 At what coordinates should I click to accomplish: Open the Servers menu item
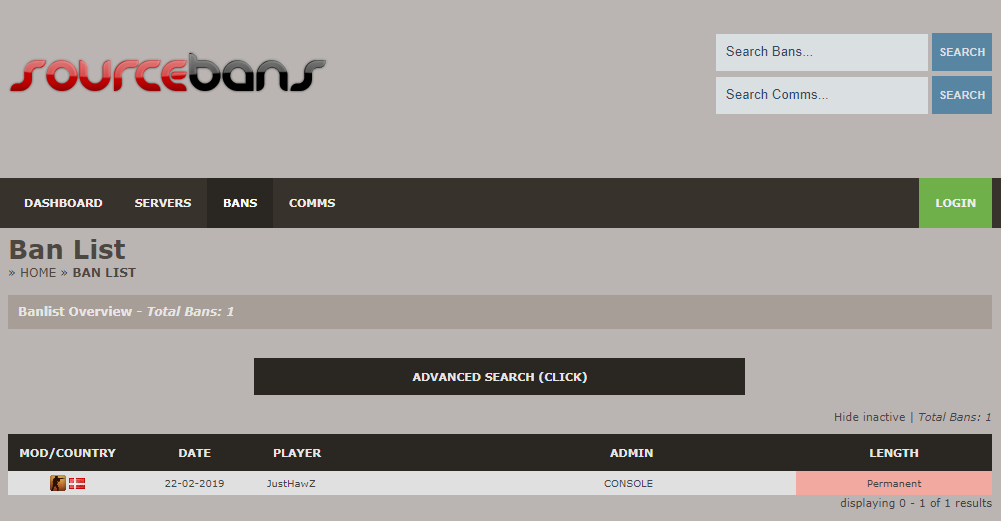[163, 203]
